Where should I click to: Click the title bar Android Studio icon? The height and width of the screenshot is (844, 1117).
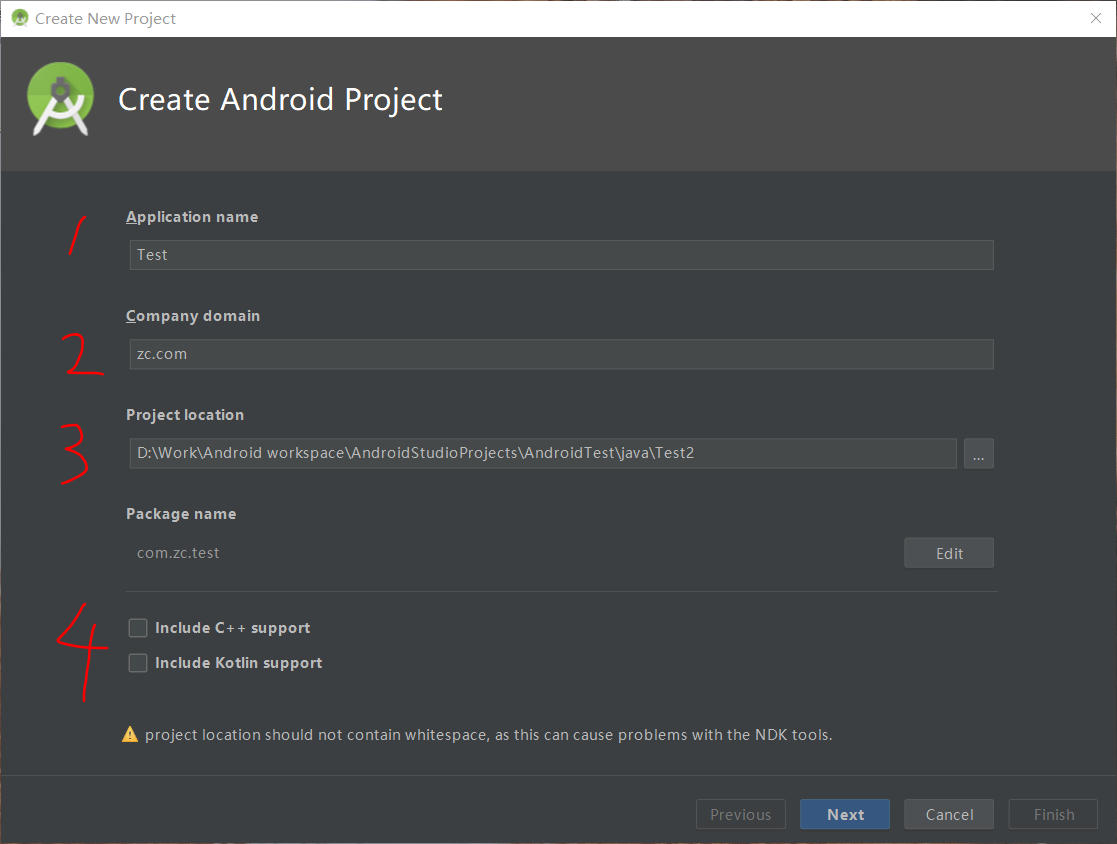click(20, 18)
